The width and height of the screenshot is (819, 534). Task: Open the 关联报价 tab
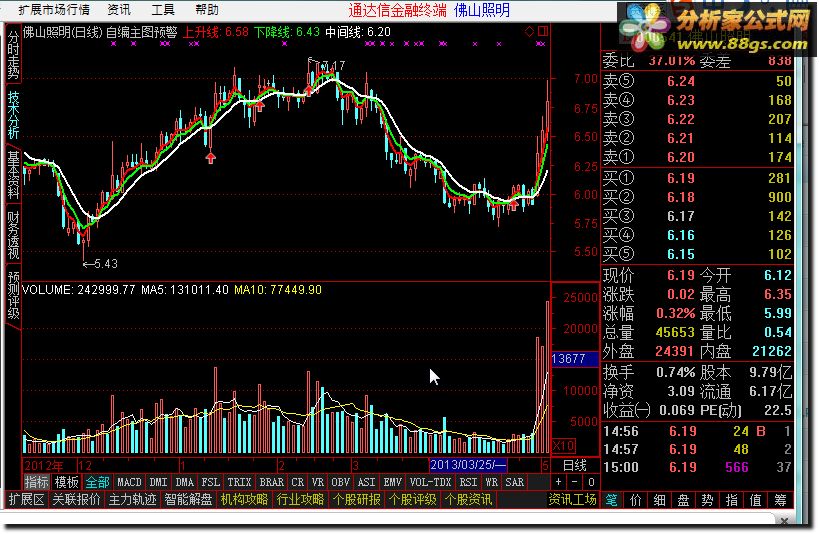[76, 500]
